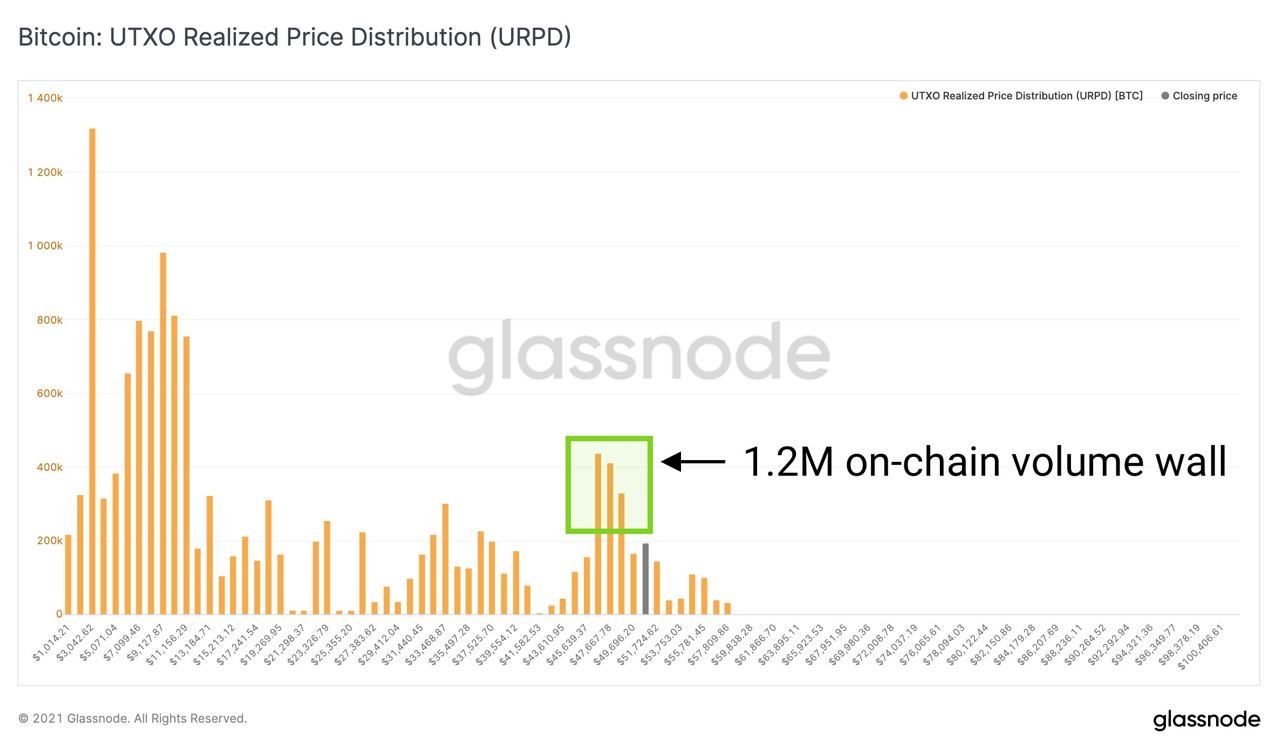
Task: Click the black arrow pointing at the green box
Action: pyautogui.click(x=694, y=461)
